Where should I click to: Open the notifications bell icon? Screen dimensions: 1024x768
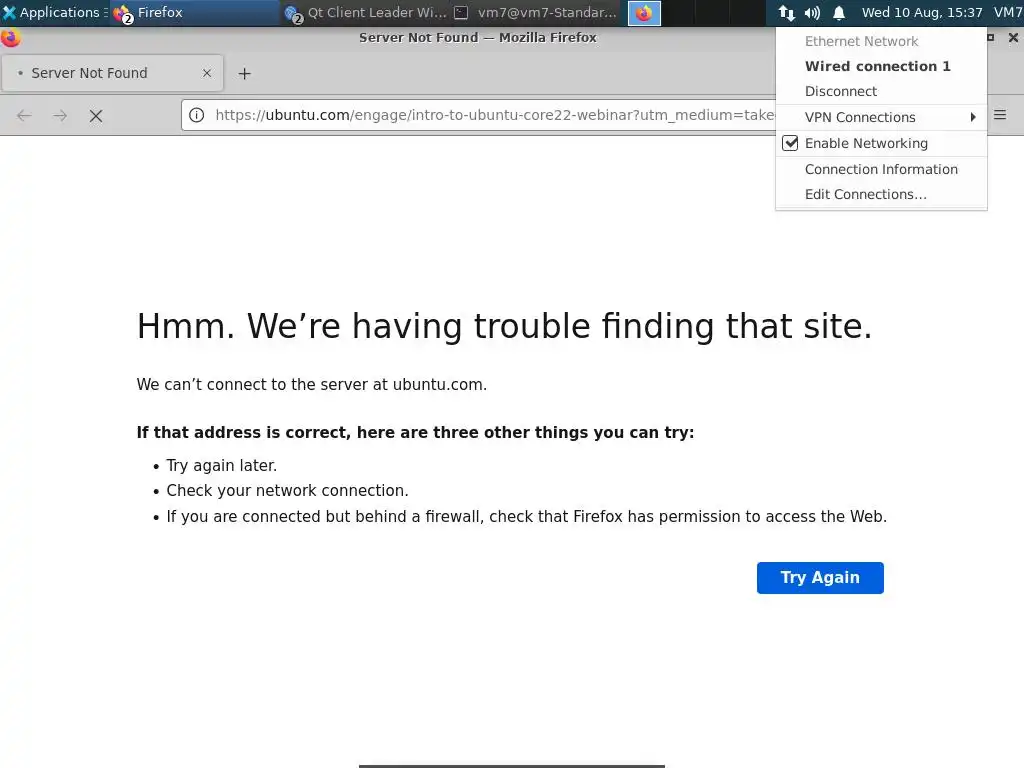pos(839,12)
